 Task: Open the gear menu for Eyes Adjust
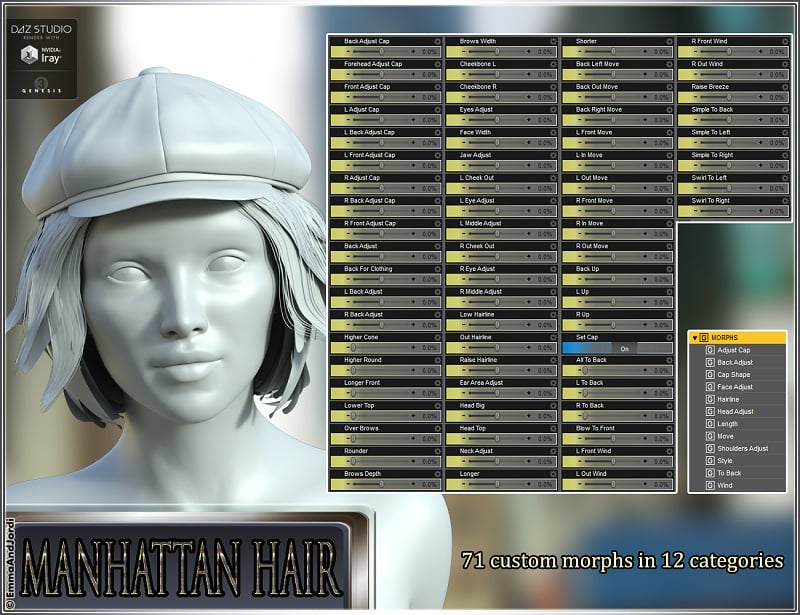click(553, 110)
